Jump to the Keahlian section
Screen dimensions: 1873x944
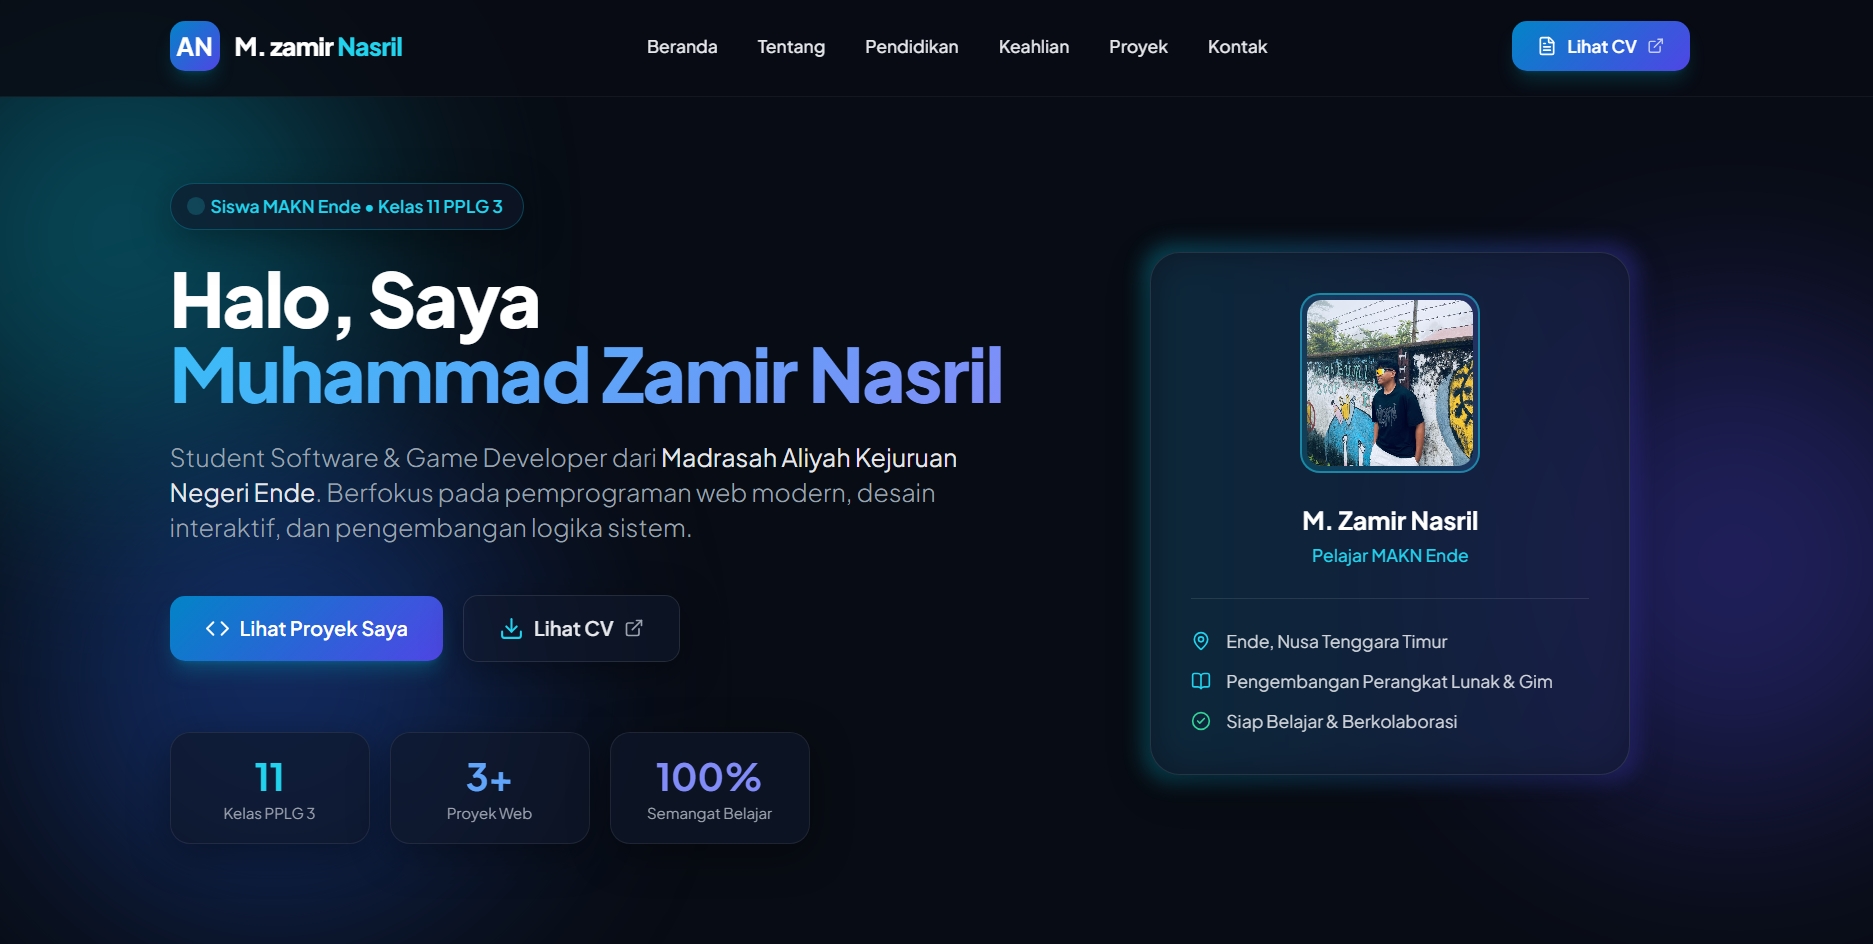click(x=1034, y=47)
